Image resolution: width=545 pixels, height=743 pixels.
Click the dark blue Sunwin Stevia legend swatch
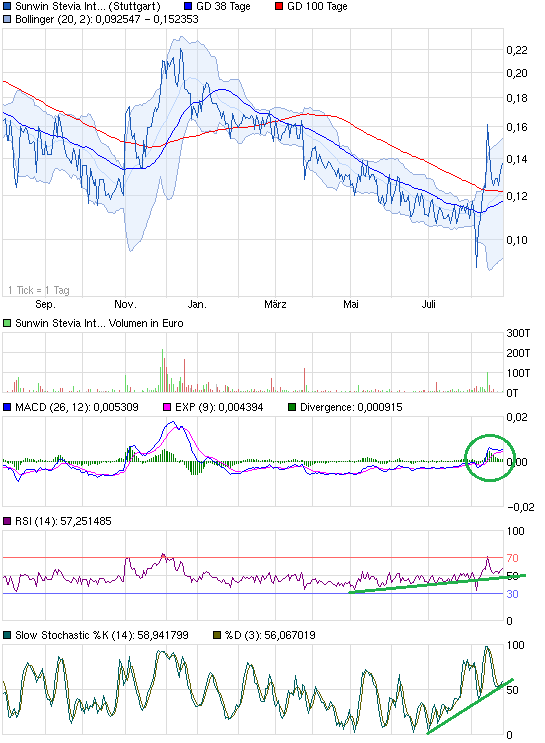7,6
